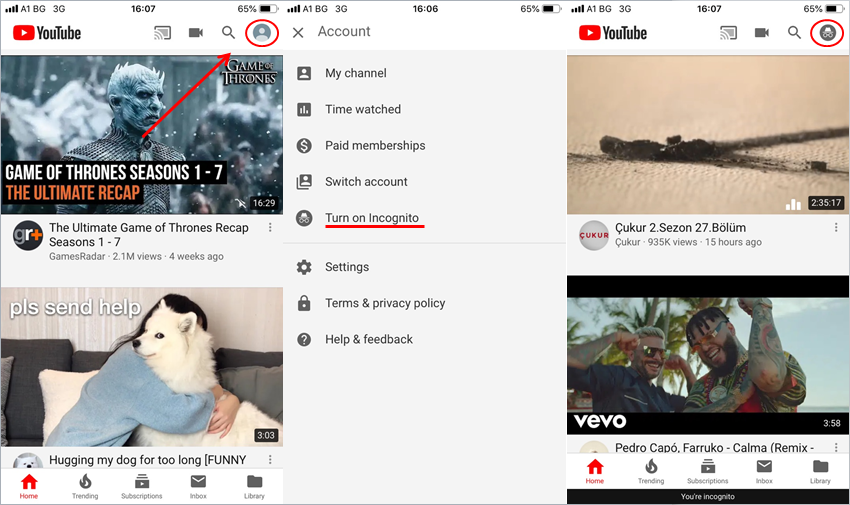850x505 pixels.
Task: Open the Subscriptions tab in the right incognito screen
Action: (x=707, y=471)
